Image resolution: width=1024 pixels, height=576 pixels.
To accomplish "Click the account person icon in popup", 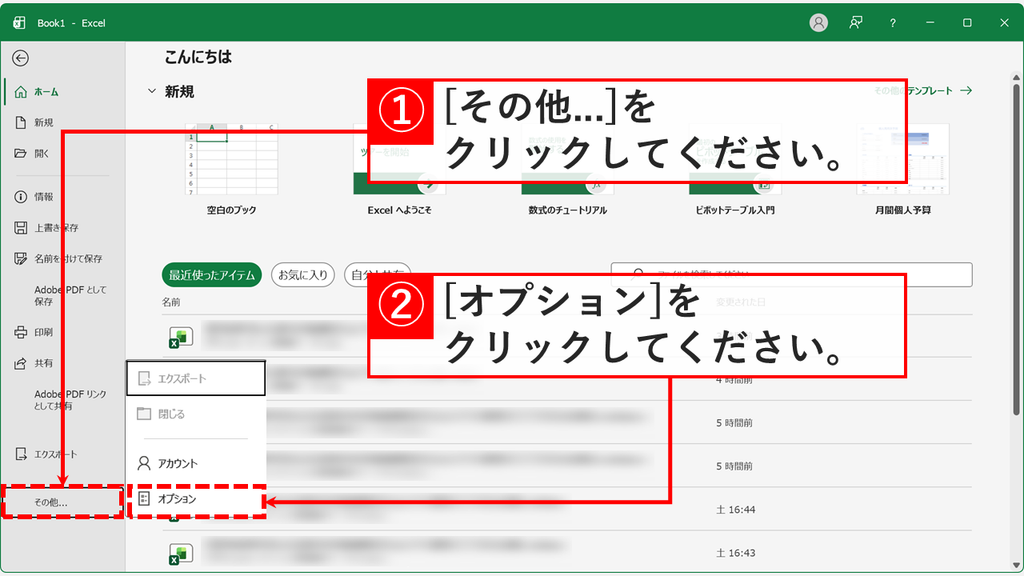I will 144,463.
